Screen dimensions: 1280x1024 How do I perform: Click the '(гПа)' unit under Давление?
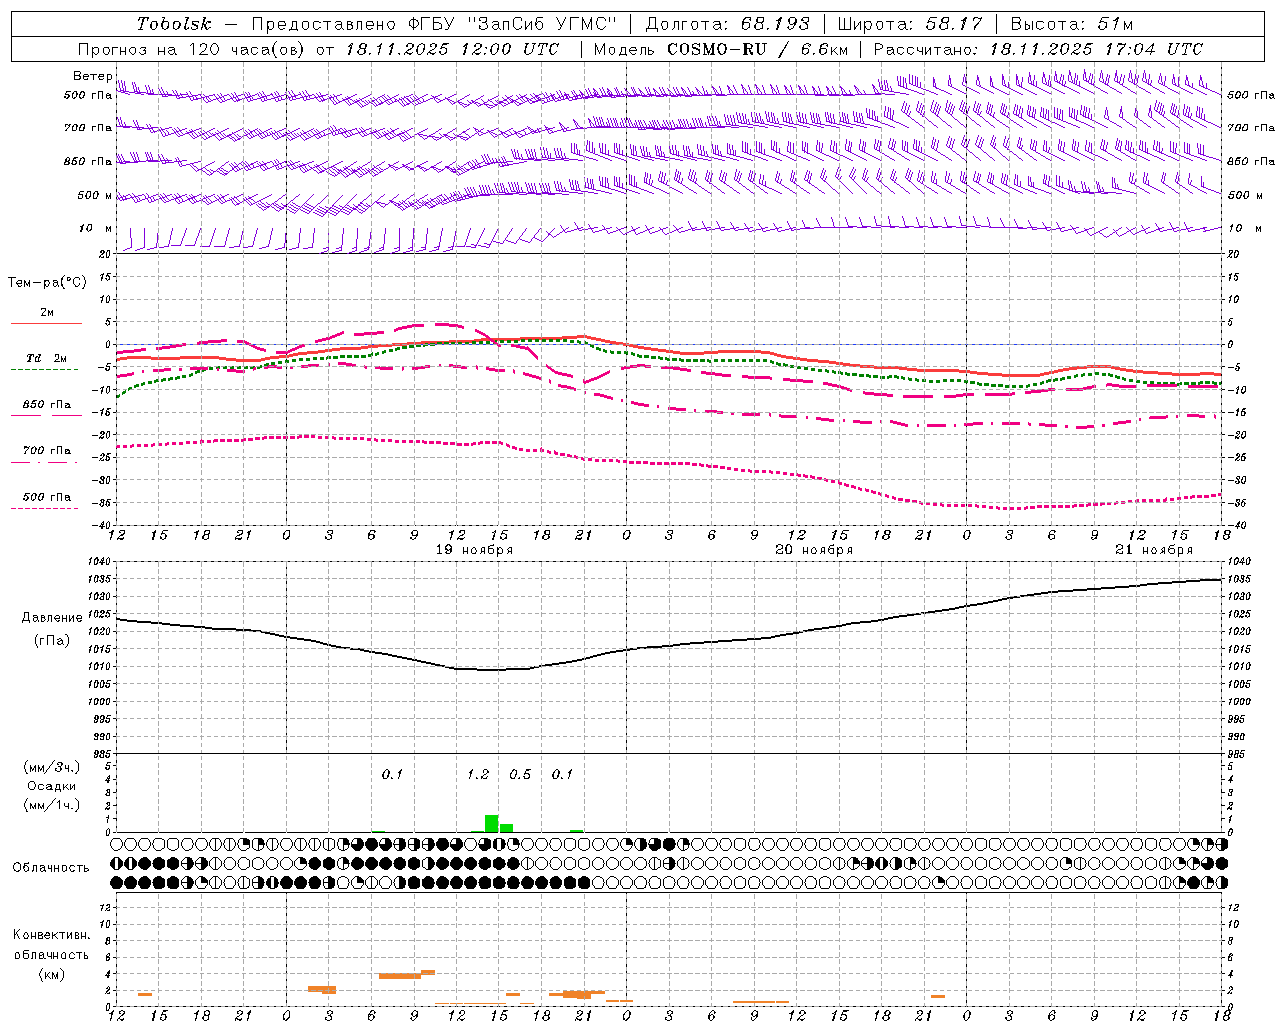[52, 641]
